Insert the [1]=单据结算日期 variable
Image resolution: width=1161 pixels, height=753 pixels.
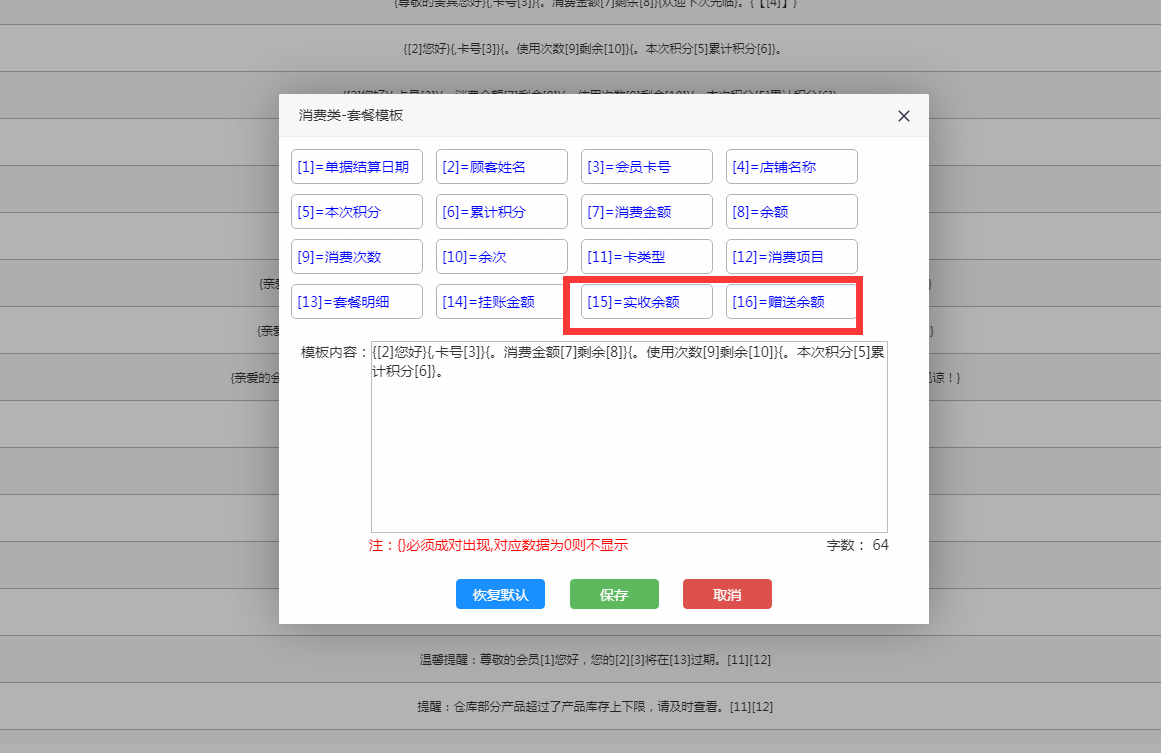(357, 167)
